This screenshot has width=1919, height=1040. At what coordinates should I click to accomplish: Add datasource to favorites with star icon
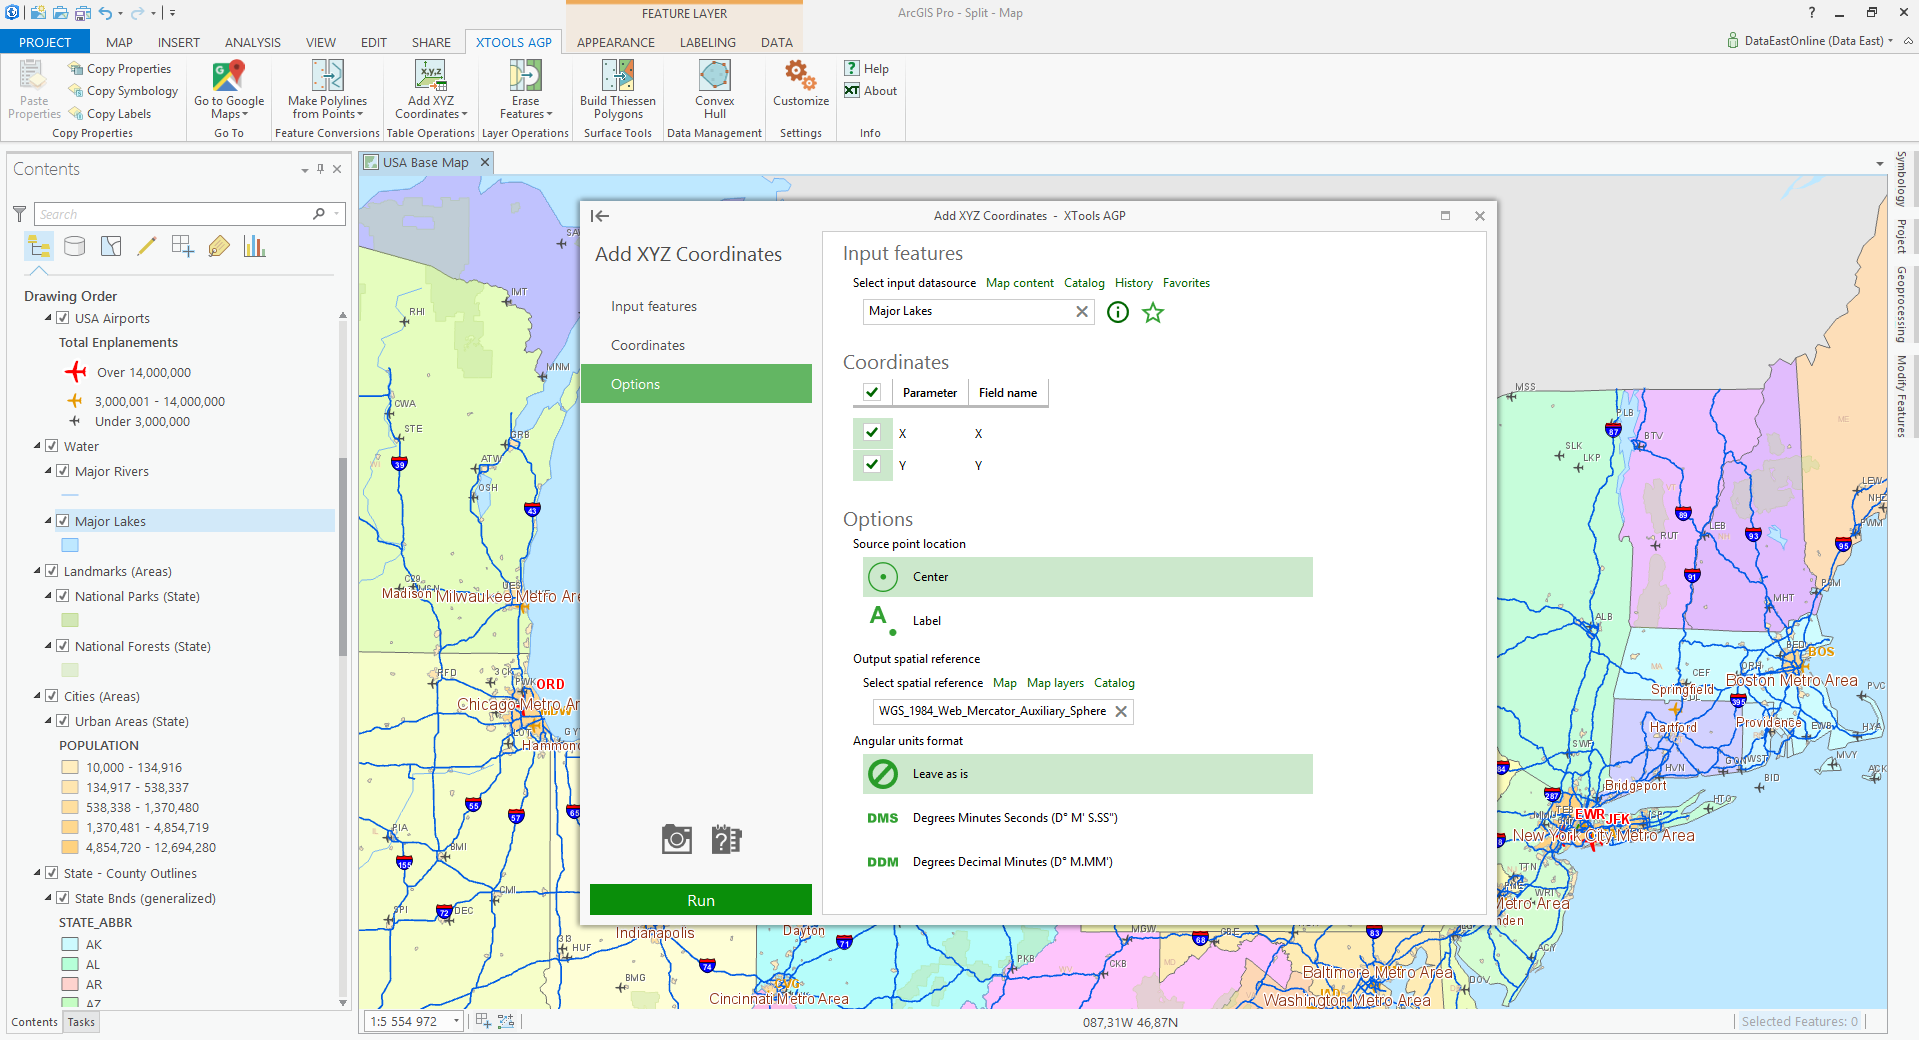click(1153, 313)
